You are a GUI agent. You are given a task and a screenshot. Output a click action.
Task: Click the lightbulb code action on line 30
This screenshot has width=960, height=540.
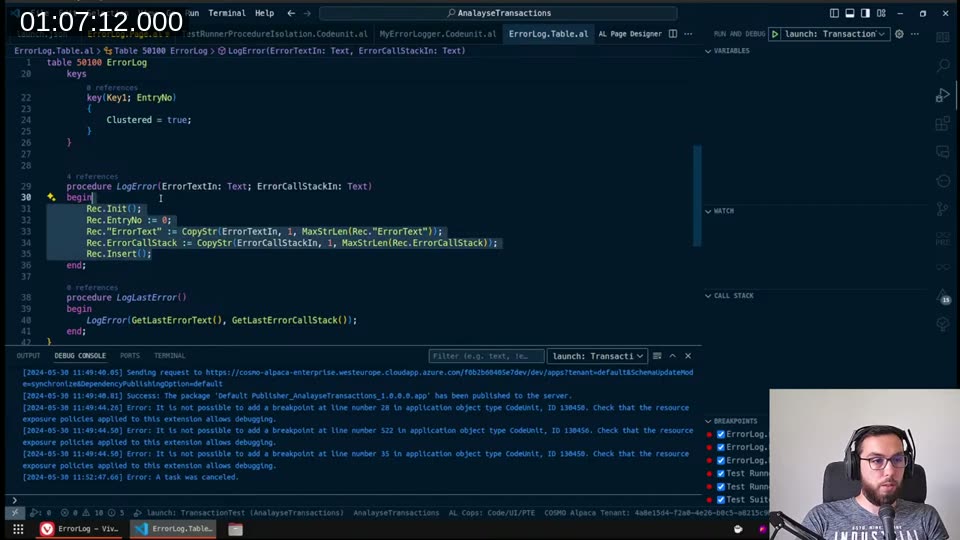point(51,197)
